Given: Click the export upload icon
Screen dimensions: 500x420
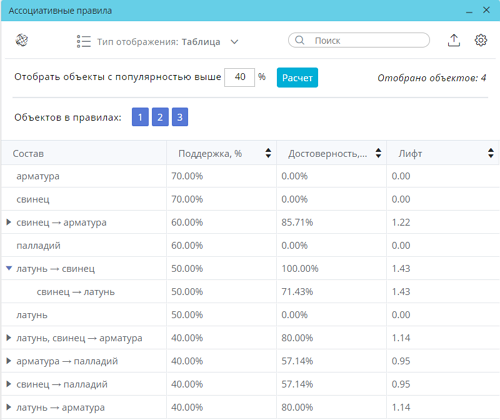Looking at the screenshot, I should (454, 40).
